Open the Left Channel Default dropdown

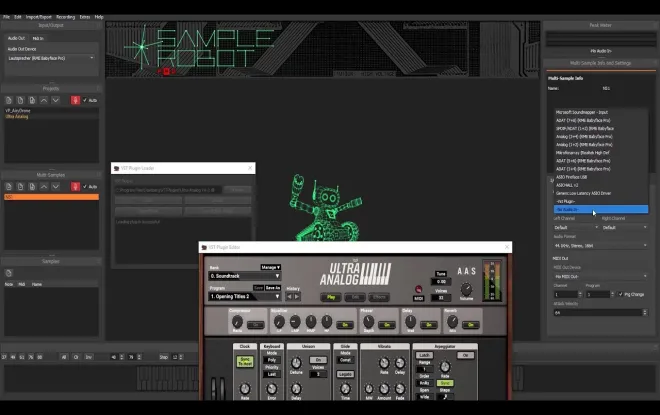(576, 227)
